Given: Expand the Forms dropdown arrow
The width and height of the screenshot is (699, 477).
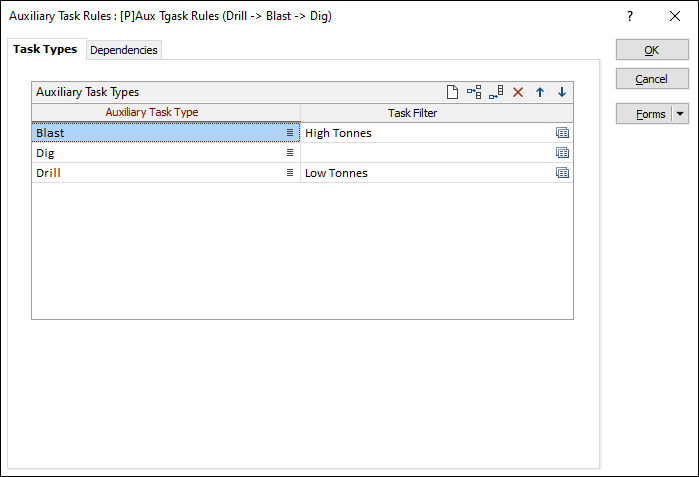Looking at the screenshot, I should (x=680, y=114).
